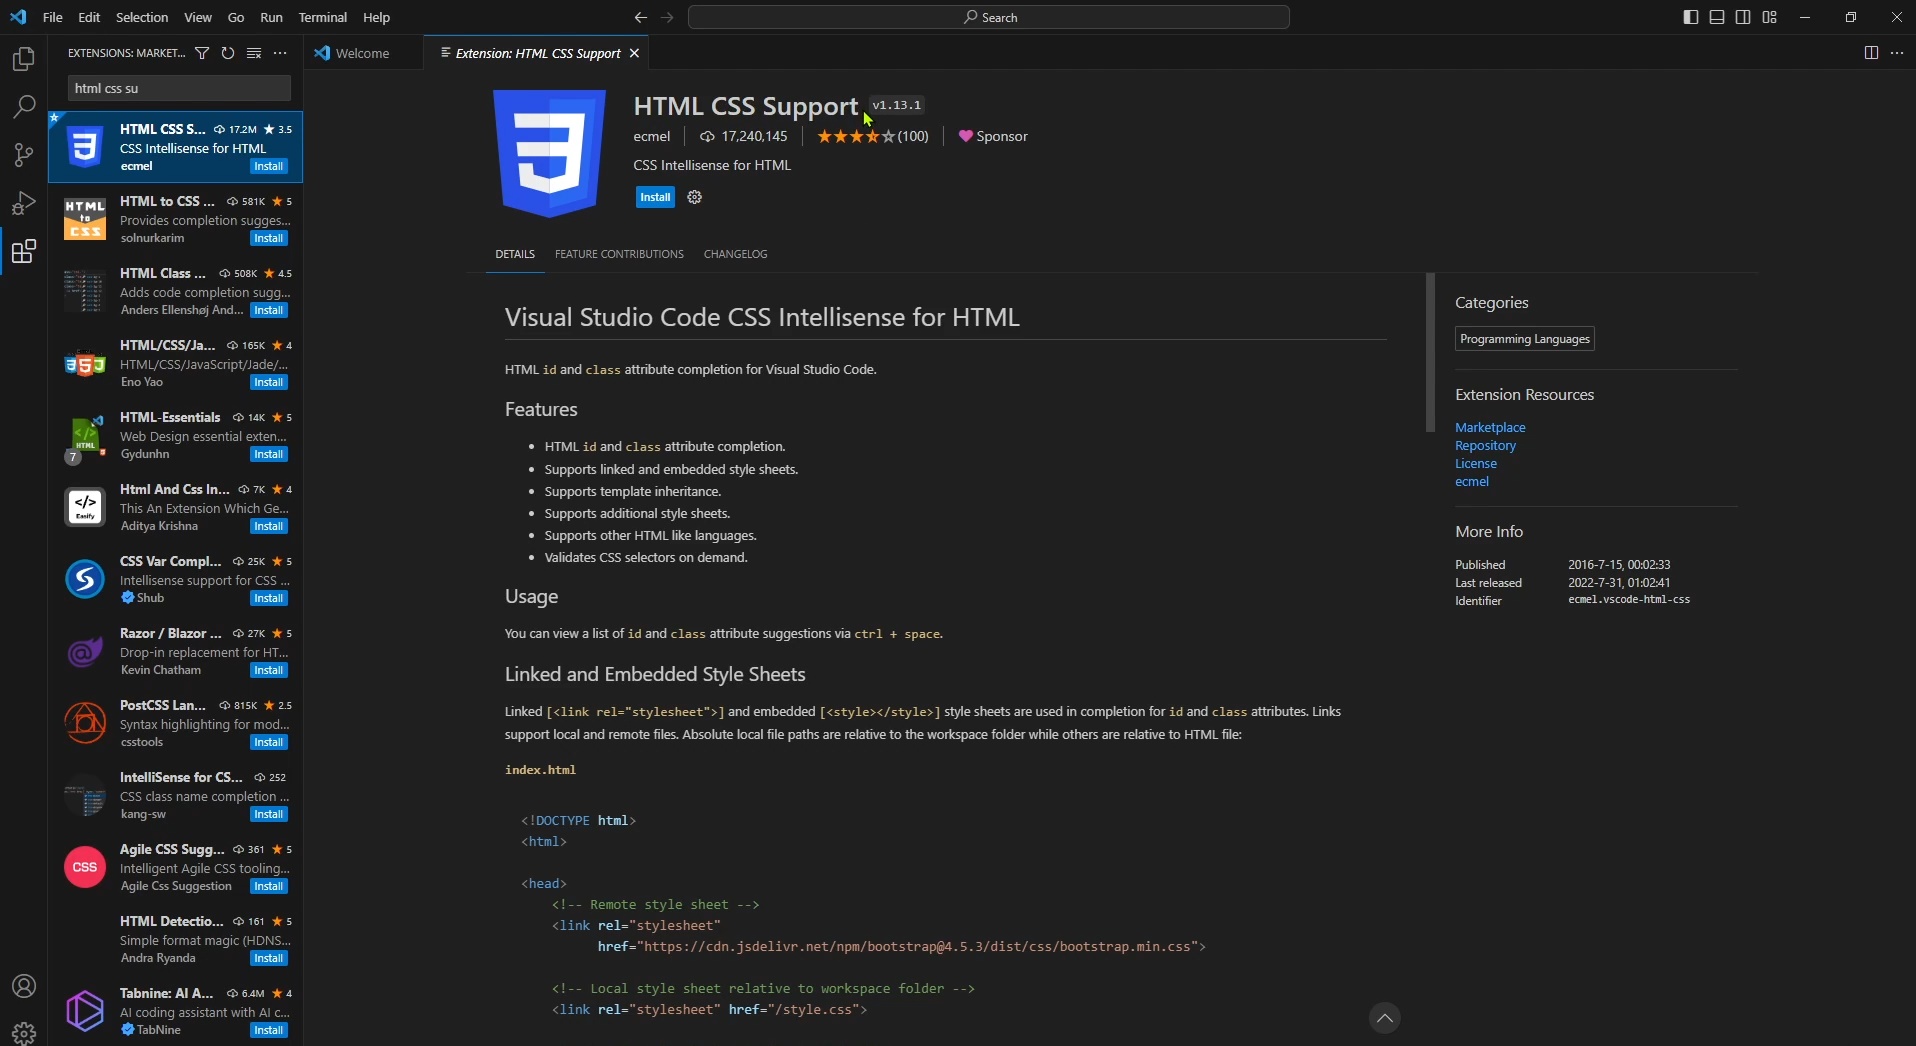1916x1046 pixels.
Task: Install the Tabnine extension from the list
Action: 269,1031
